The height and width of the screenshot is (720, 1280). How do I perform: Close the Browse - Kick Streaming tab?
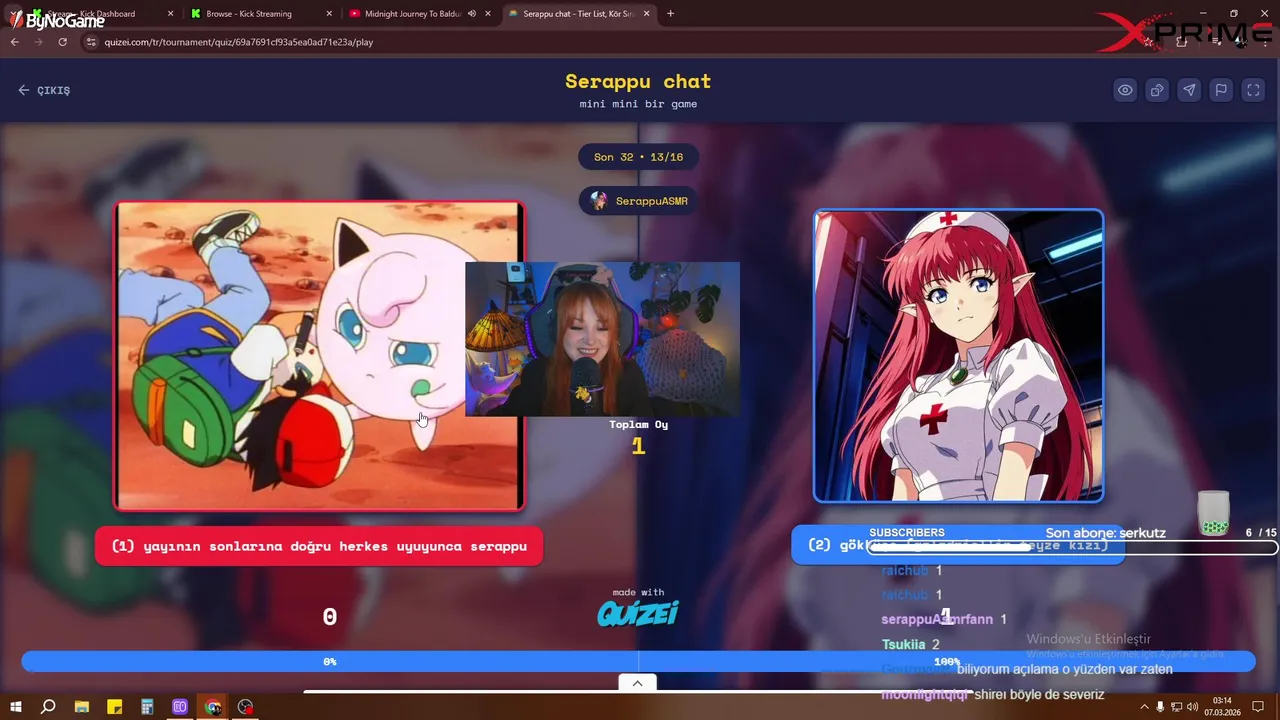coord(330,14)
